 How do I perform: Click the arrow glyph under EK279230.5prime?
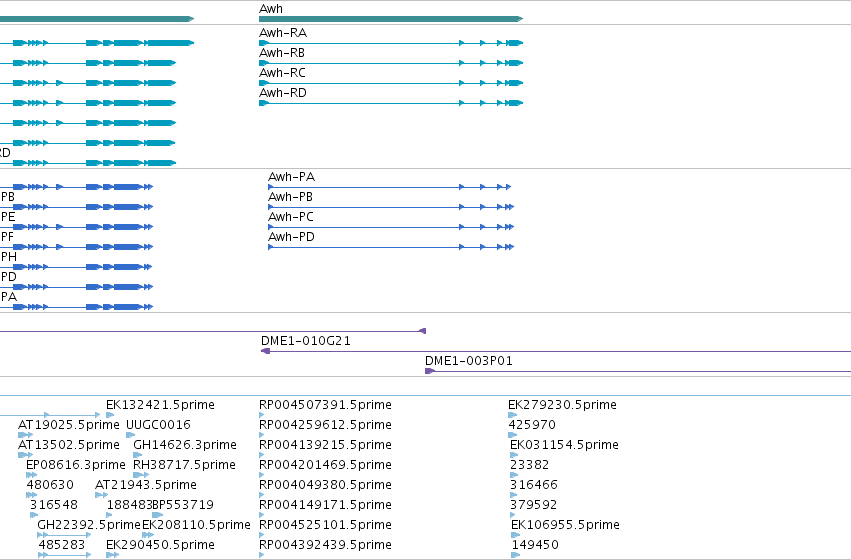(x=512, y=415)
